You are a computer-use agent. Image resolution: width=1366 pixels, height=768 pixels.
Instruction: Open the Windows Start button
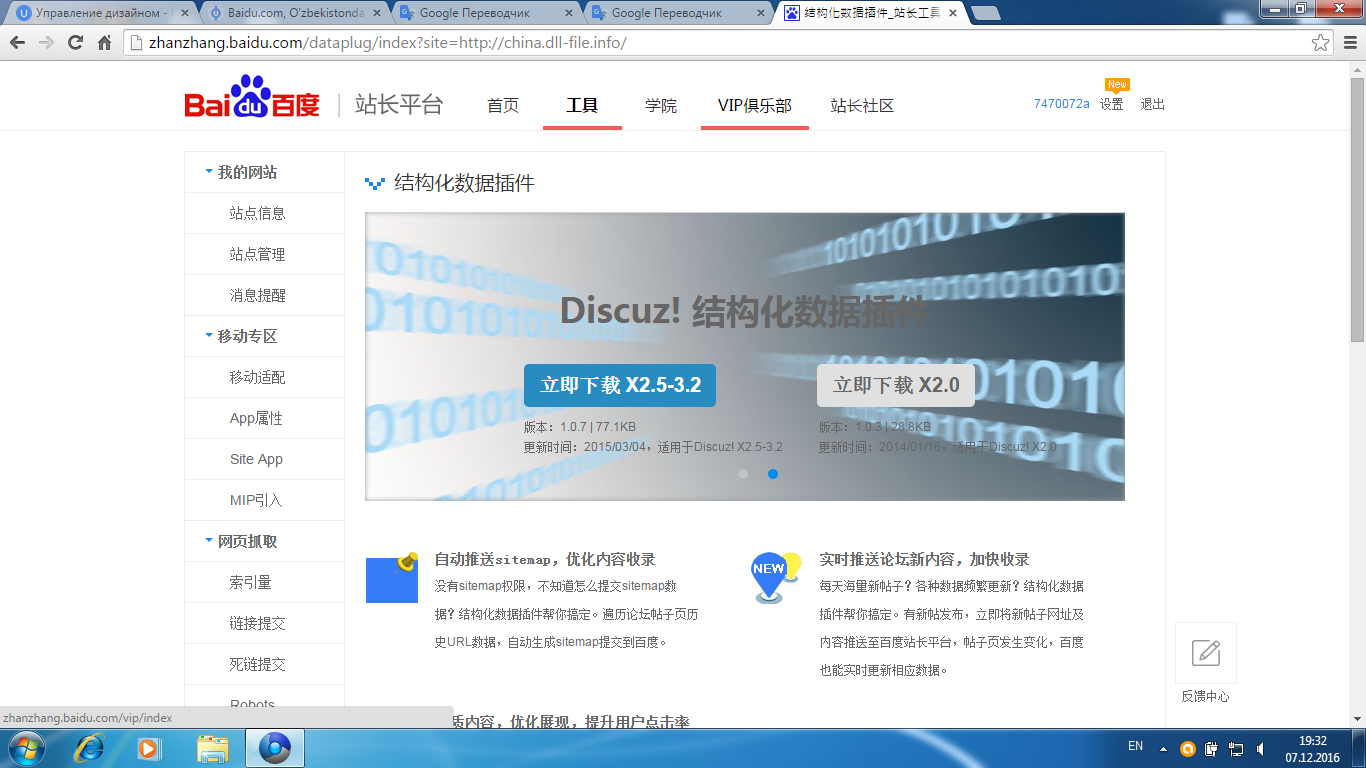pyautogui.click(x=27, y=748)
